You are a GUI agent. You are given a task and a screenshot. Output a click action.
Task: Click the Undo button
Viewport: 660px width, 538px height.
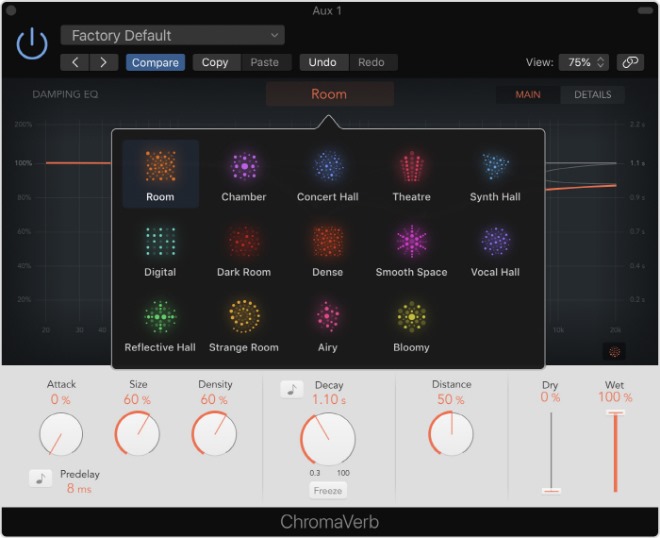point(322,62)
